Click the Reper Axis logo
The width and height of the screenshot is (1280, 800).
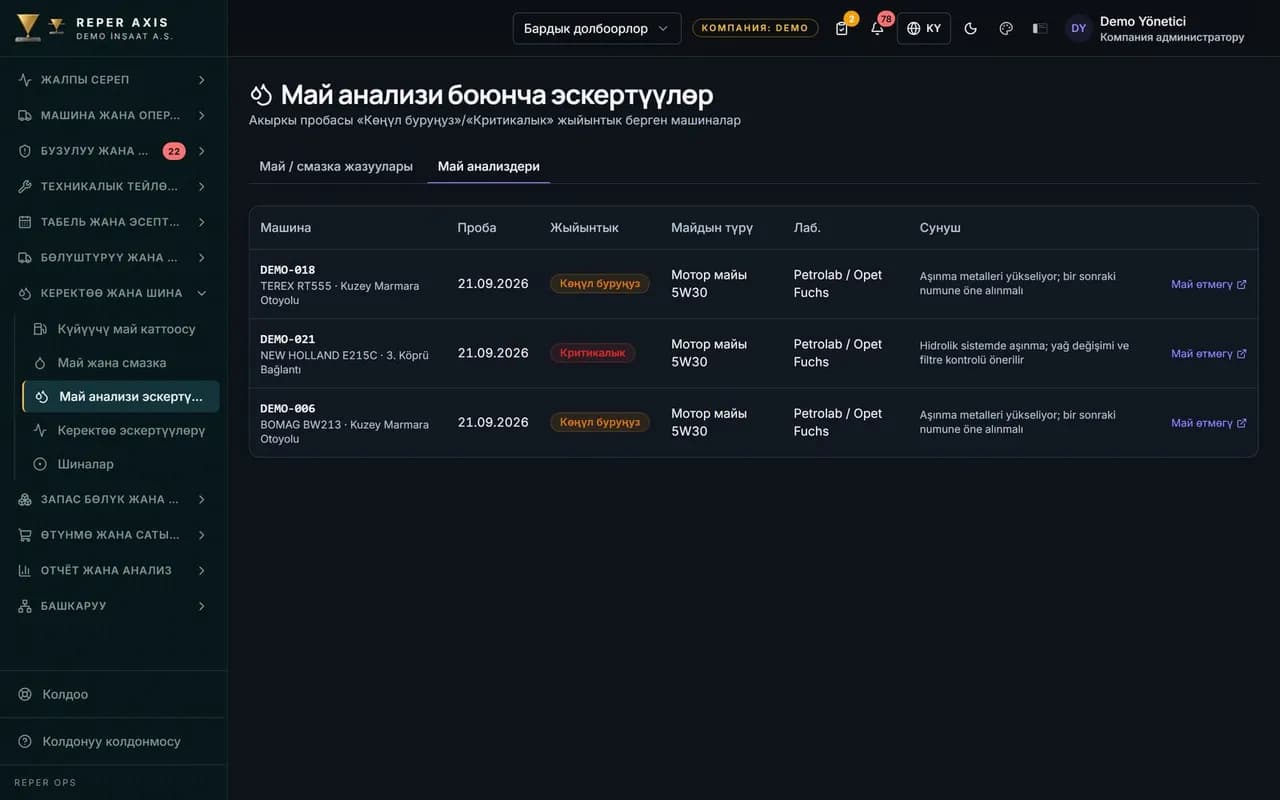[94, 28]
